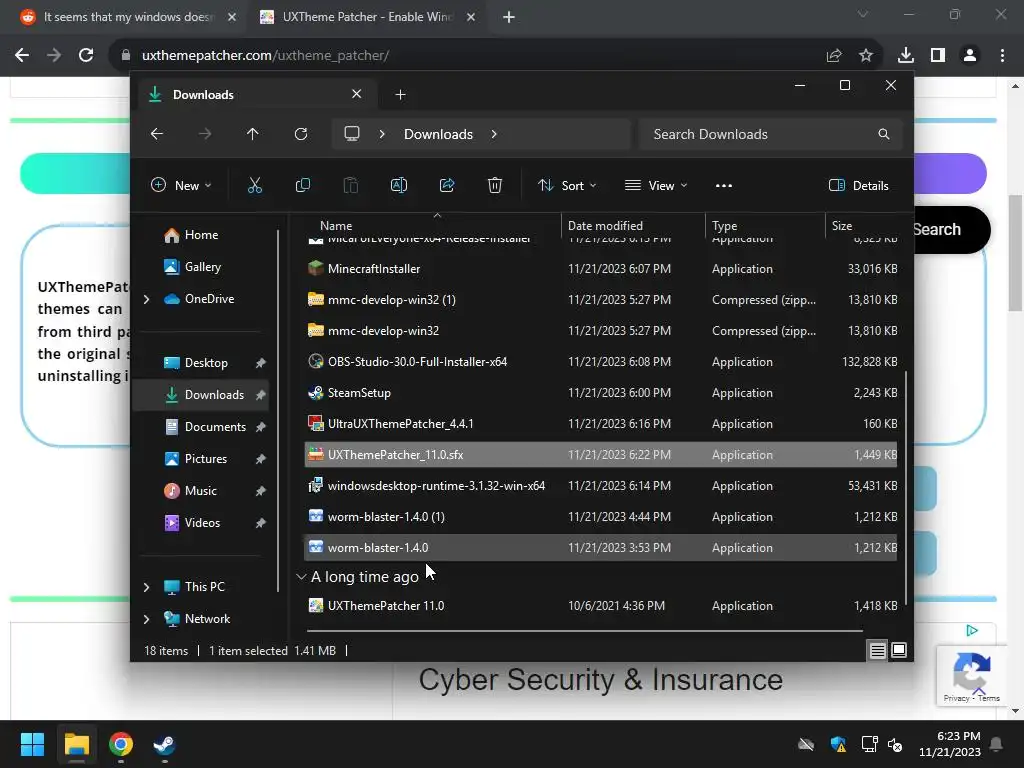The image size is (1024, 768).
Task: Open Chrome side panel icon
Action: 938,56
